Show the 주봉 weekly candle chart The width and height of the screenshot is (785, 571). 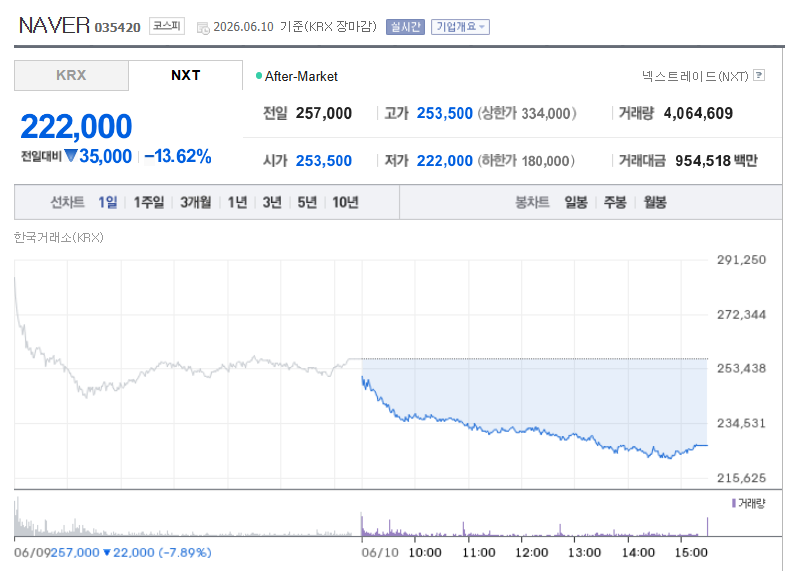(615, 202)
